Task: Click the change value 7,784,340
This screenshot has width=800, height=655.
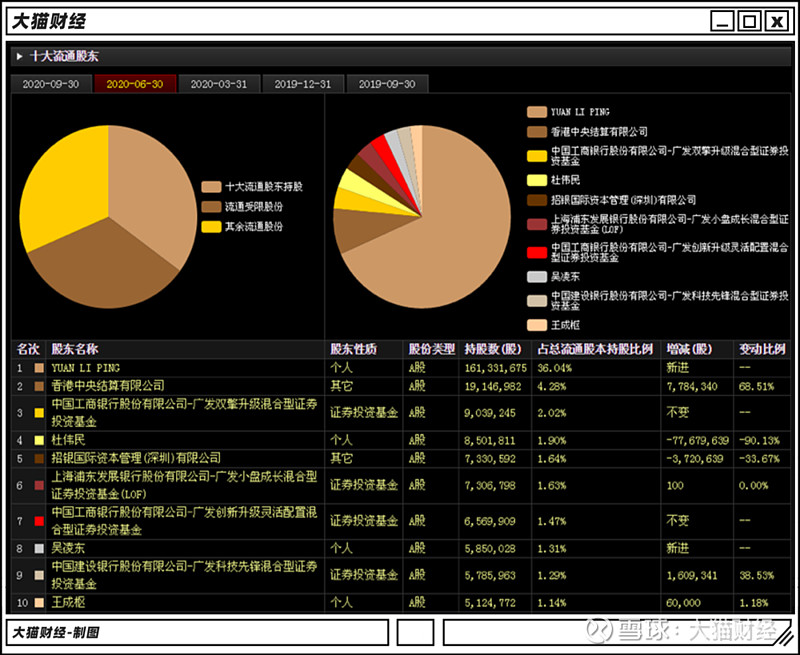Action: coord(692,387)
